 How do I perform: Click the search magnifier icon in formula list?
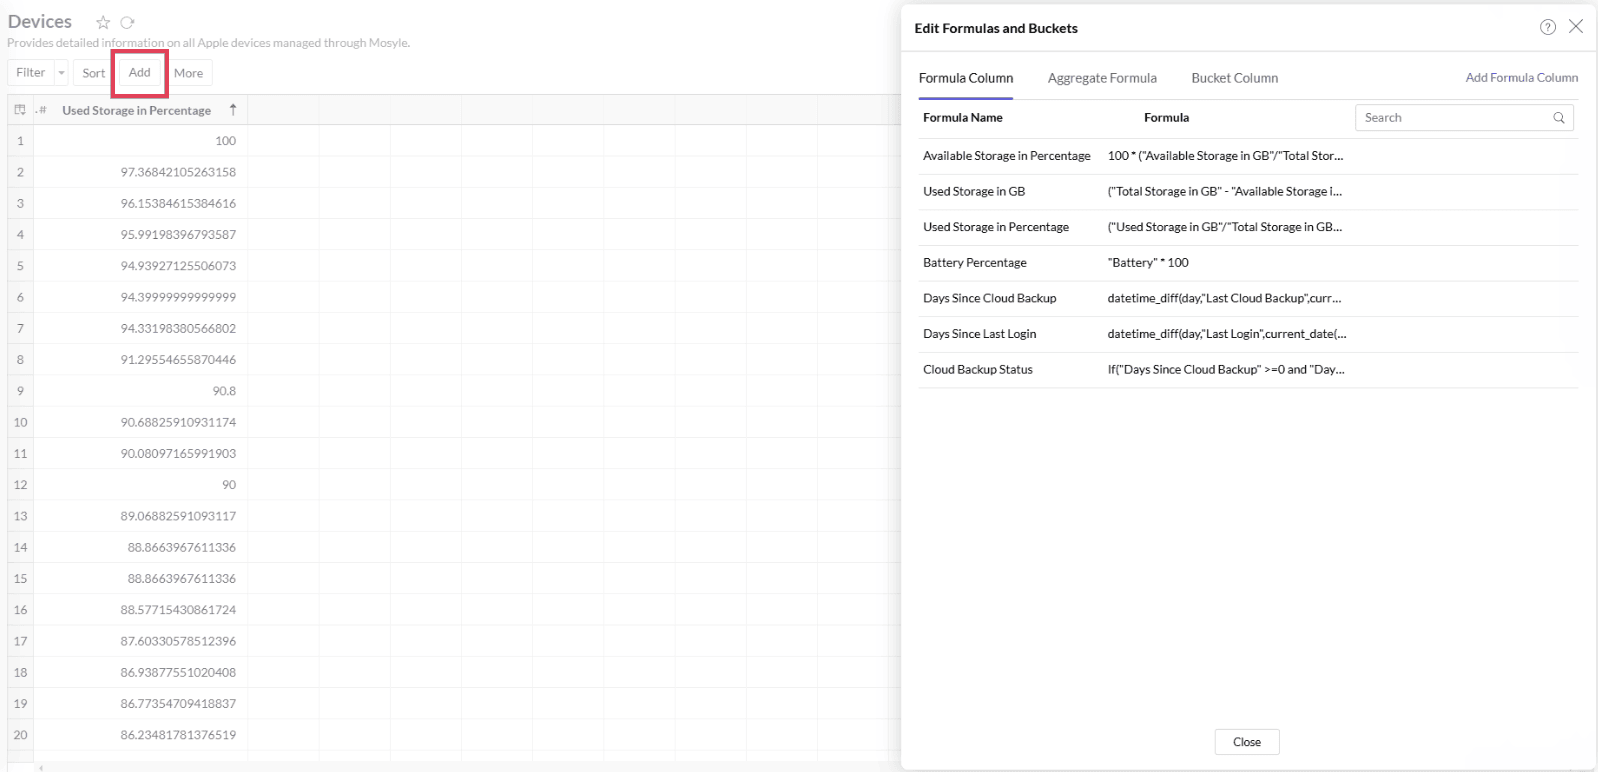click(x=1558, y=118)
